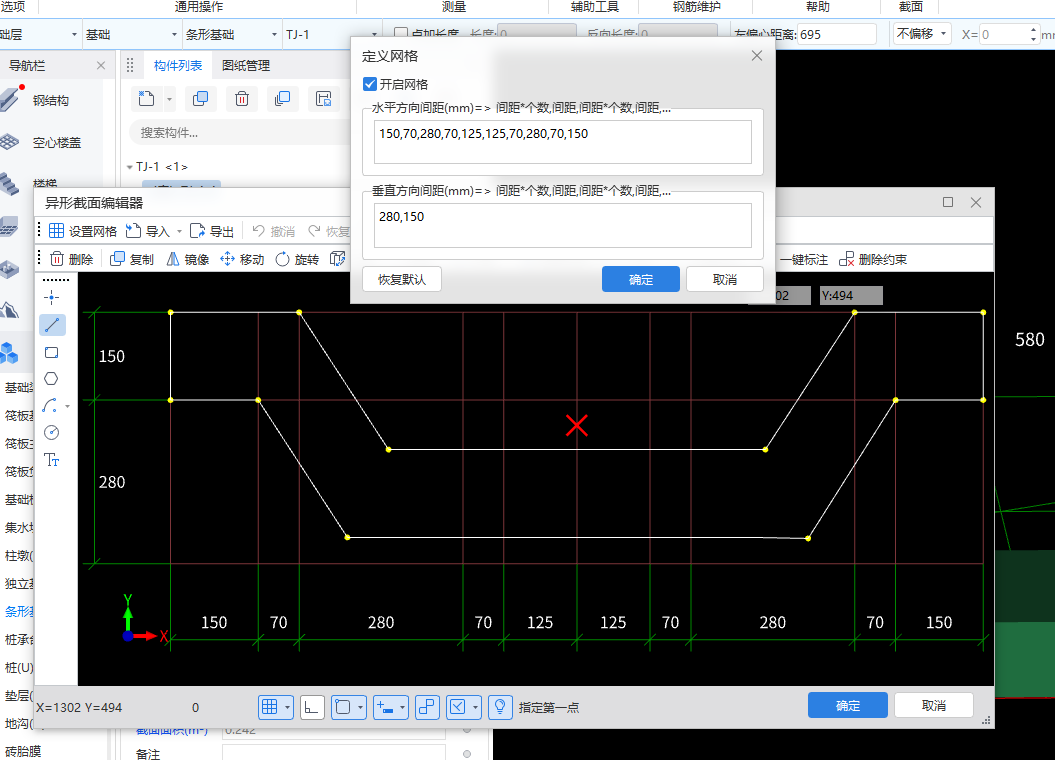The width and height of the screenshot is (1055, 760).
Task: Expand the arc tool dropdown arrow
Action: (67, 406)
